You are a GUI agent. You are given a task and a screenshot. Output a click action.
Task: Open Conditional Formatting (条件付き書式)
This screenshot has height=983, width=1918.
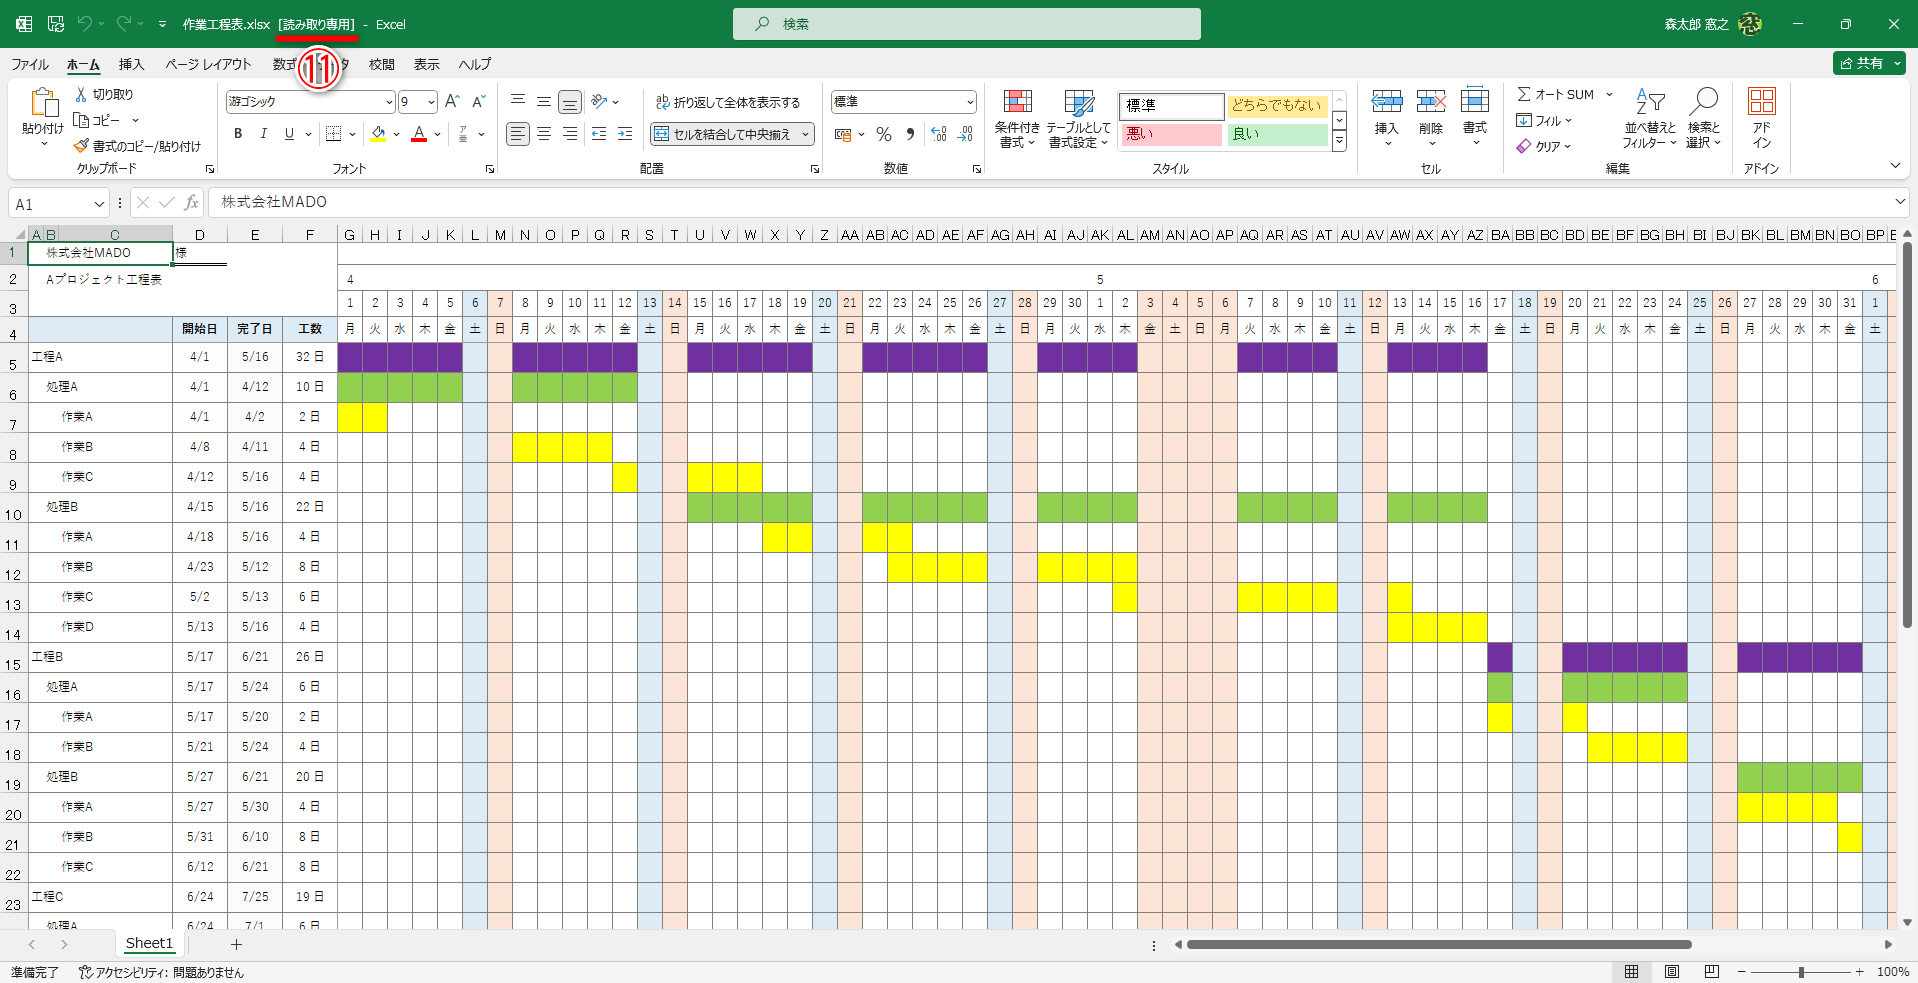click(1017, 119)
